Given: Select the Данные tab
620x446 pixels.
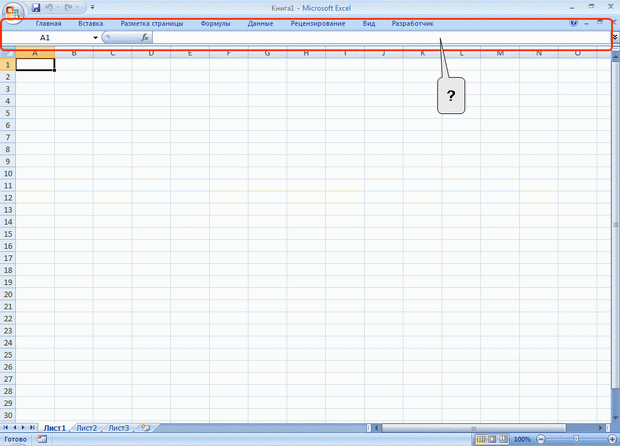Looking at the screenshot, I should (260, 24).
